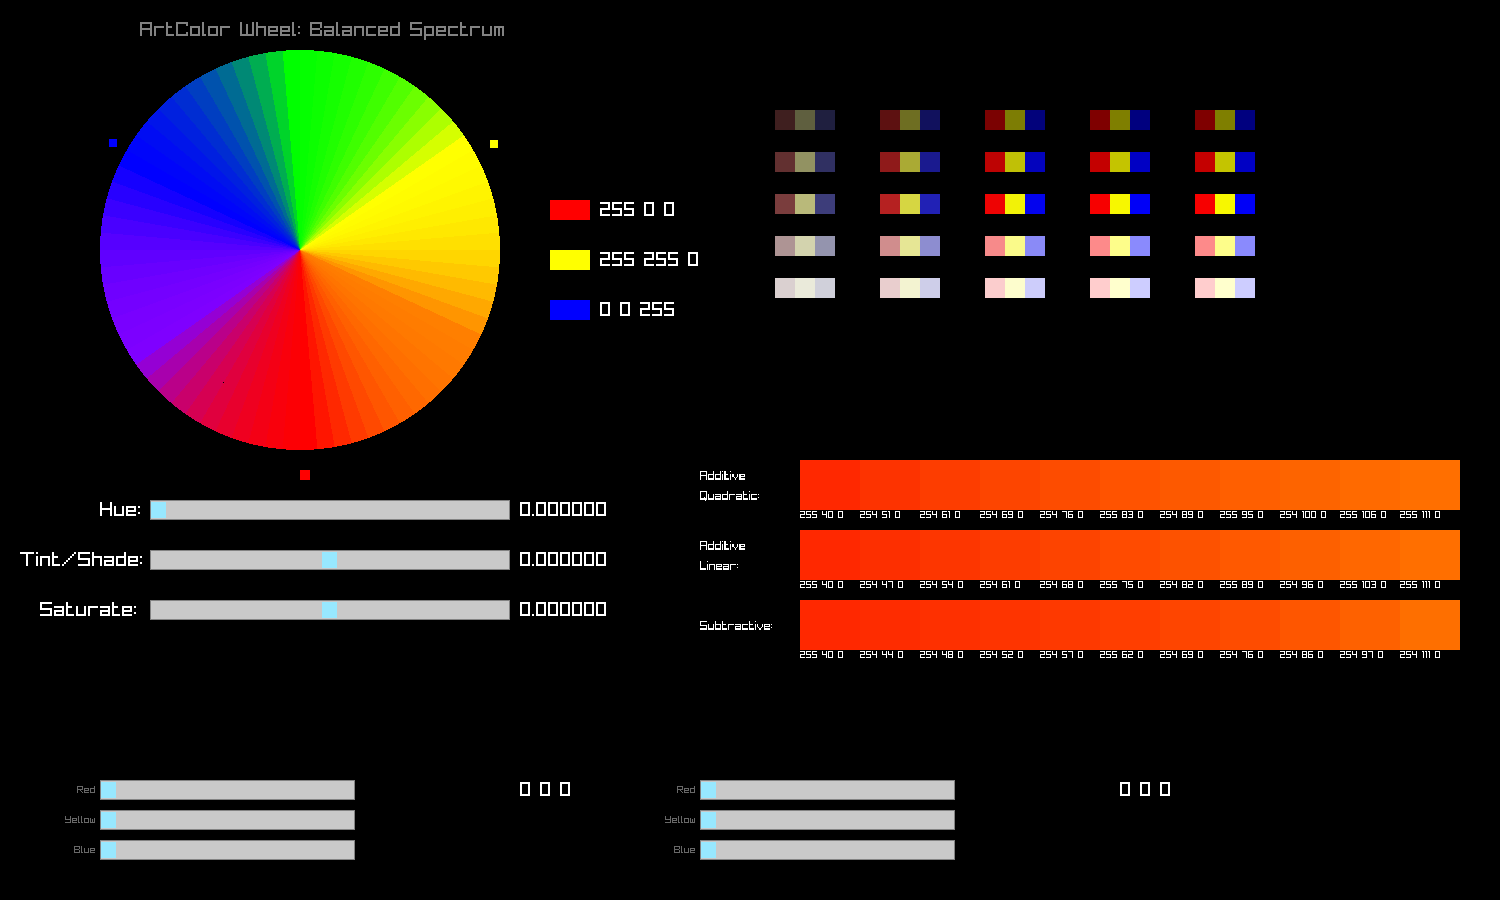Image resolution: width=1500 pixels, height=900 pixels.
Task: Click the title ArtColor Wheel: Balanced Spectrum
Action: tap(322, 30)
